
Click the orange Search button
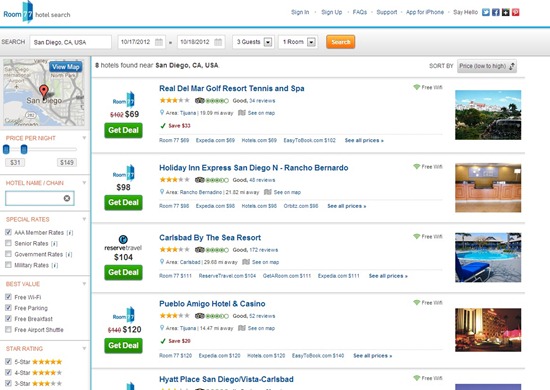(x=341, y=42)
